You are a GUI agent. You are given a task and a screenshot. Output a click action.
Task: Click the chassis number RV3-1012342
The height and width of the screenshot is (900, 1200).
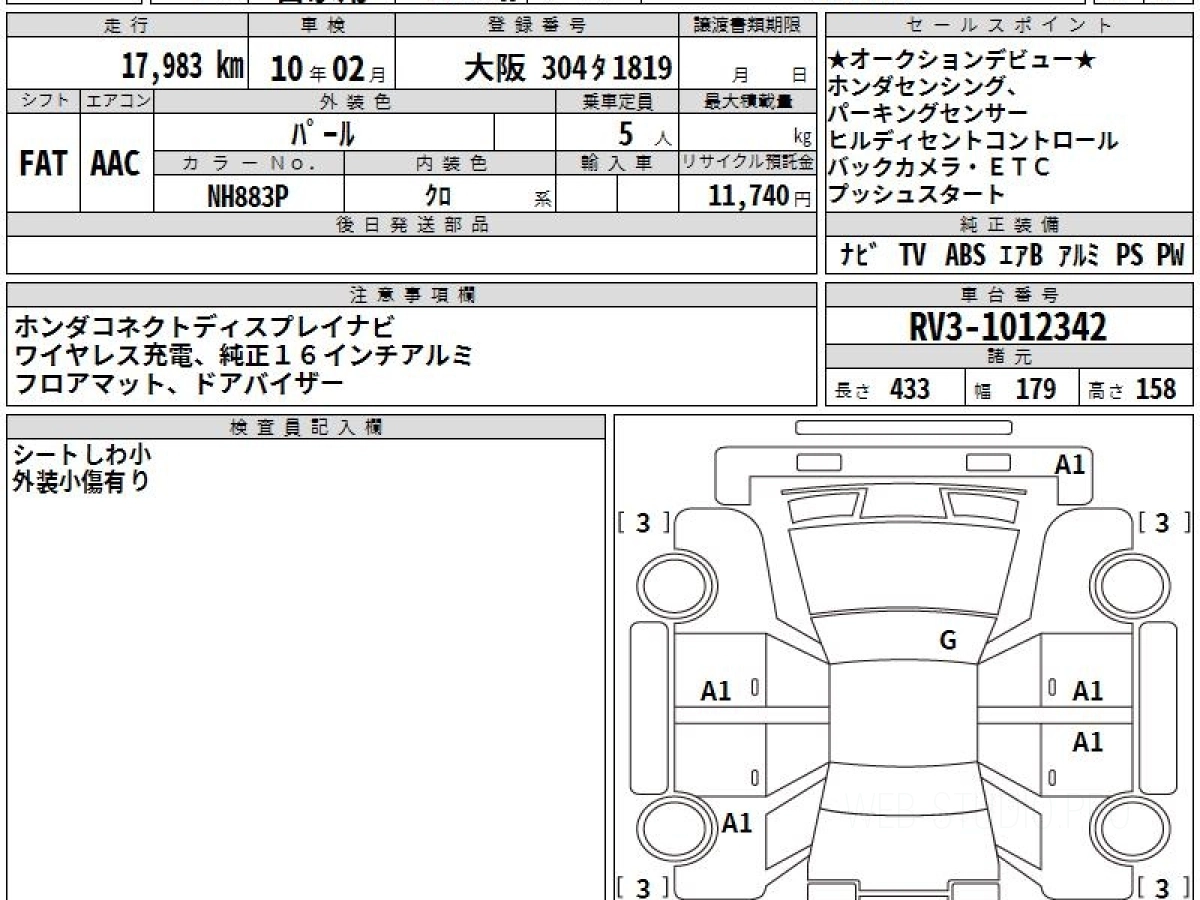[x=1008, y=327]
